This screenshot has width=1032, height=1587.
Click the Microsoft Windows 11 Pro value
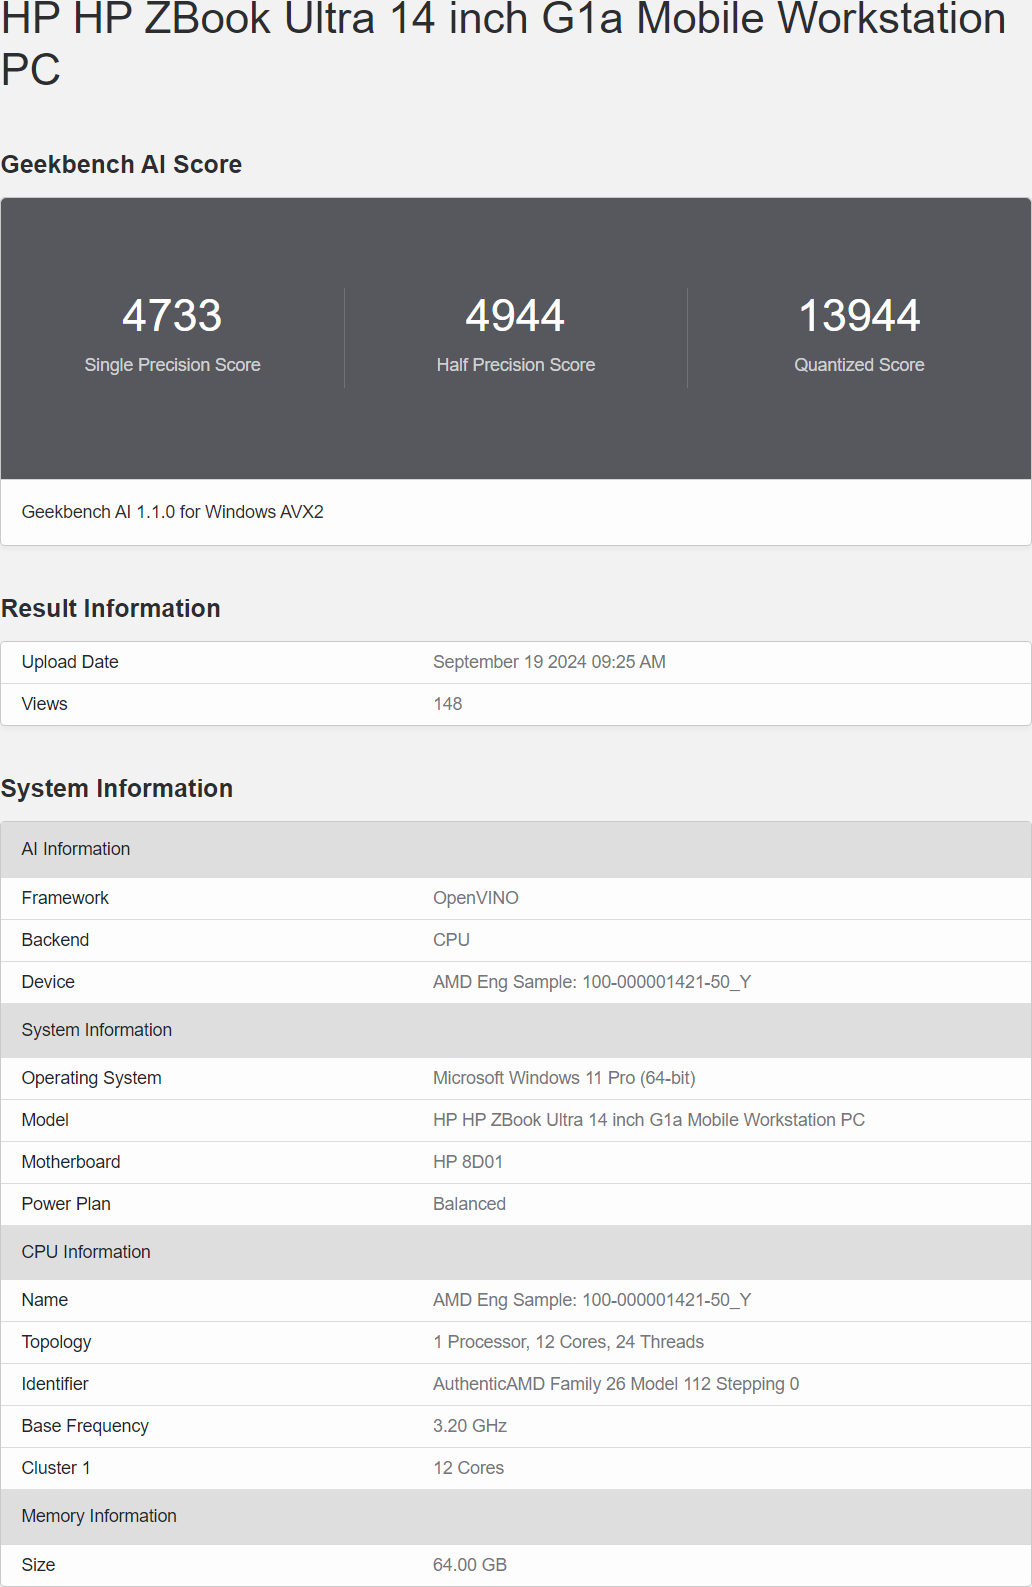pyautogui.click(x=563, y=1078)
